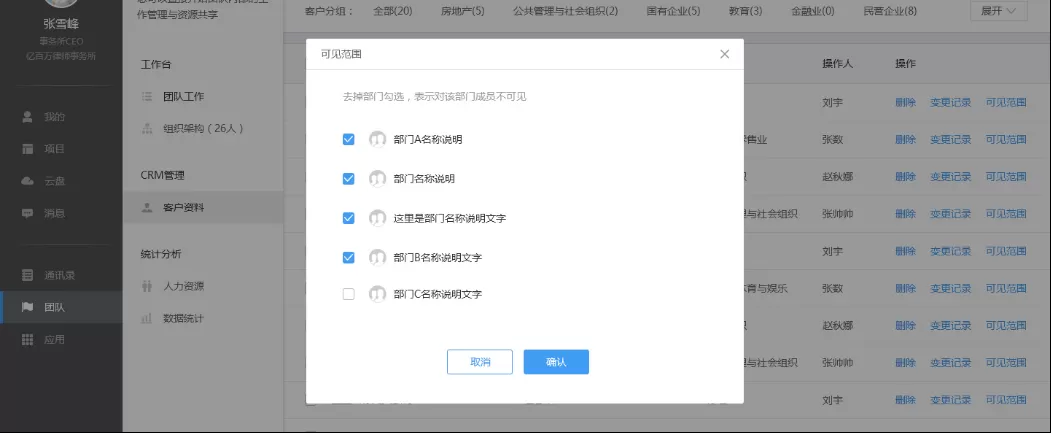This screenshot has width=1051, height=433.
Task: Open 通讯录 via its contacts icon
Action: [27, 275]
